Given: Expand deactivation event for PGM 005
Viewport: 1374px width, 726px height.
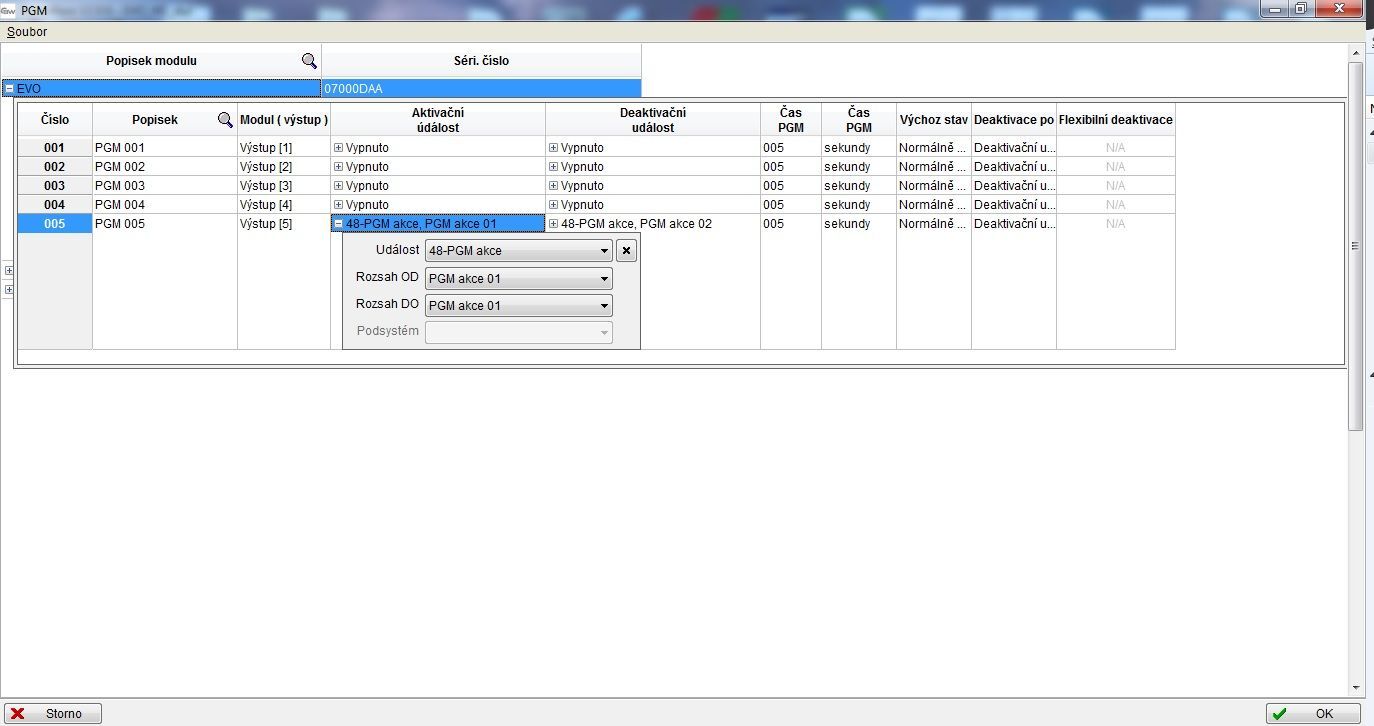Looking at the screenshot, I should (554, 224).
